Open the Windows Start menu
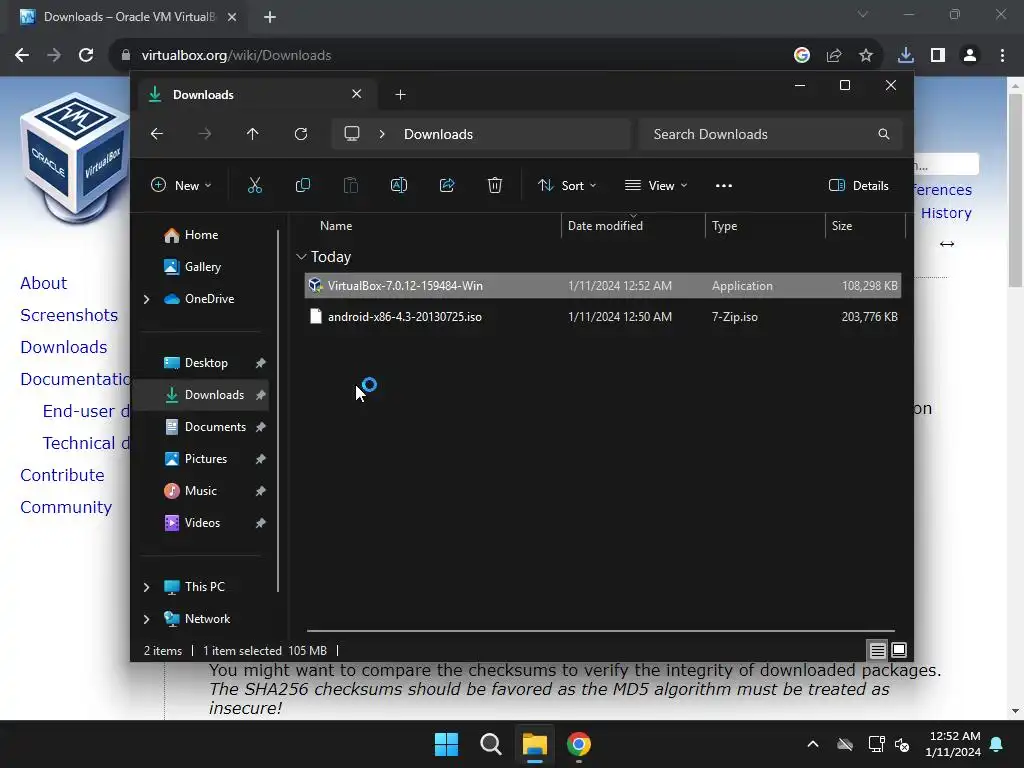 pos(447,744)
